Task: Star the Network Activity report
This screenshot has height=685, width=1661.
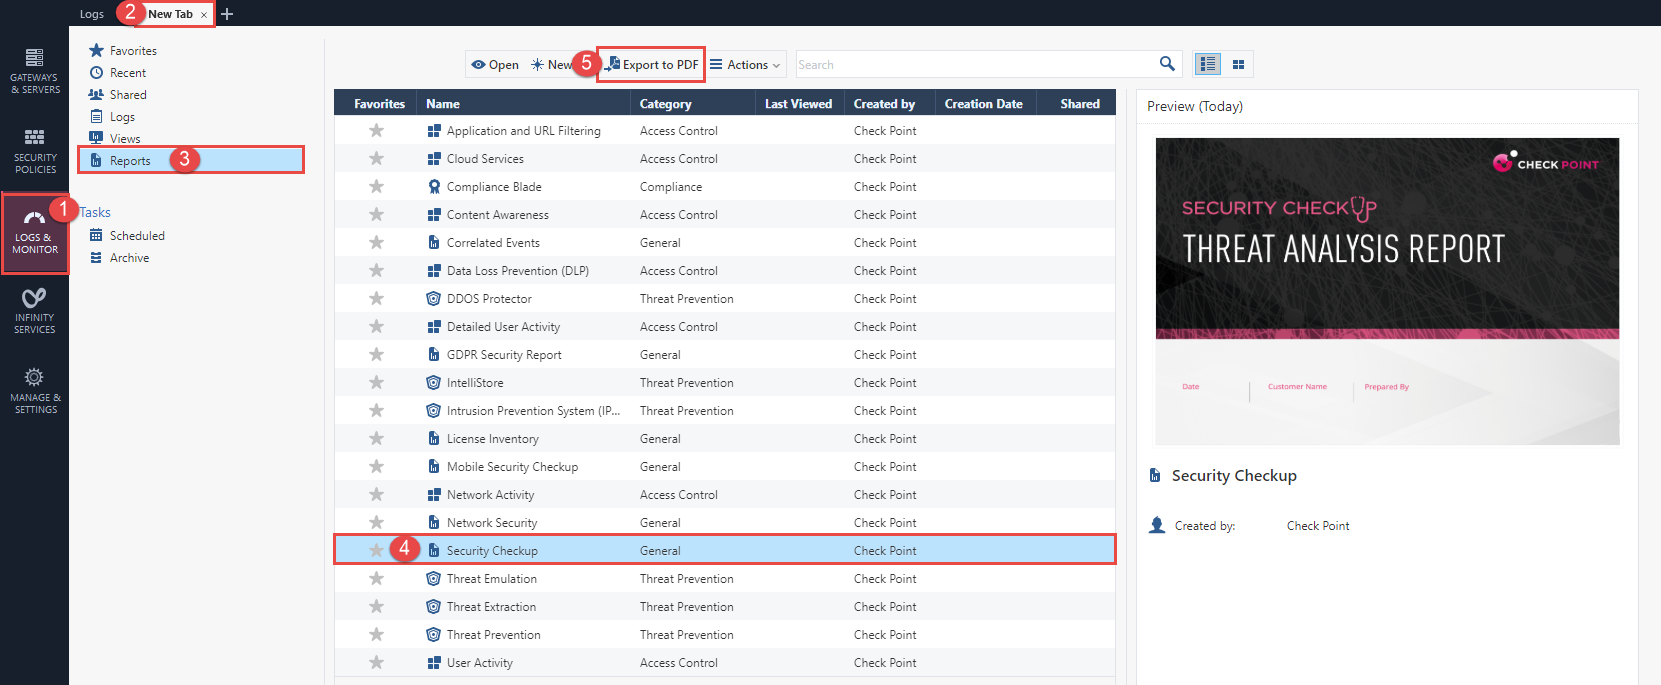Action: [x=376, y=494]
